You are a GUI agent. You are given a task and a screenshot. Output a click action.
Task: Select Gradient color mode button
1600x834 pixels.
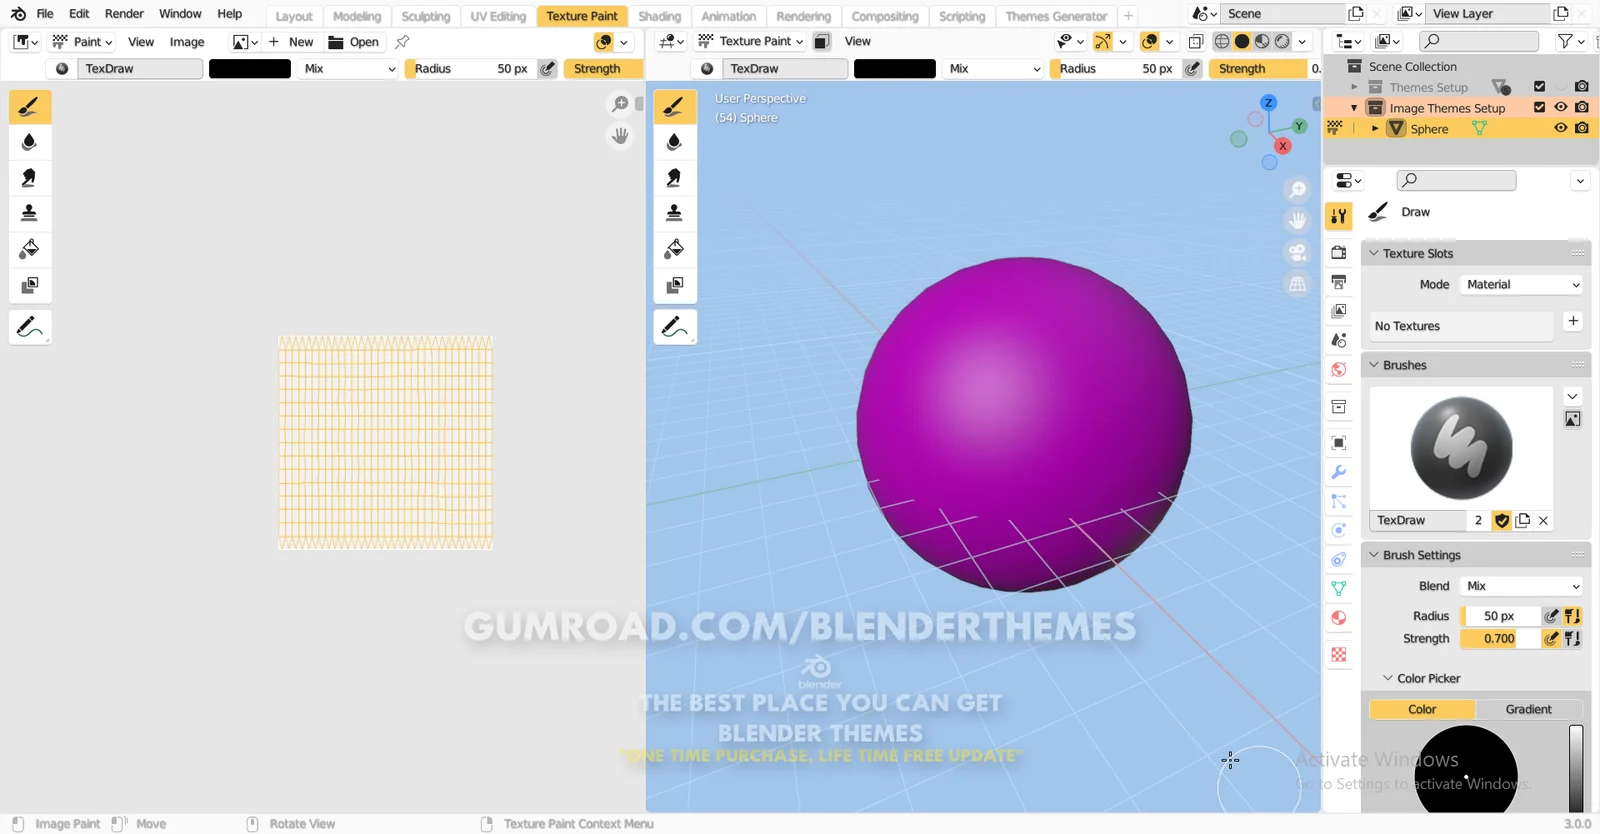pos(1529,709)
